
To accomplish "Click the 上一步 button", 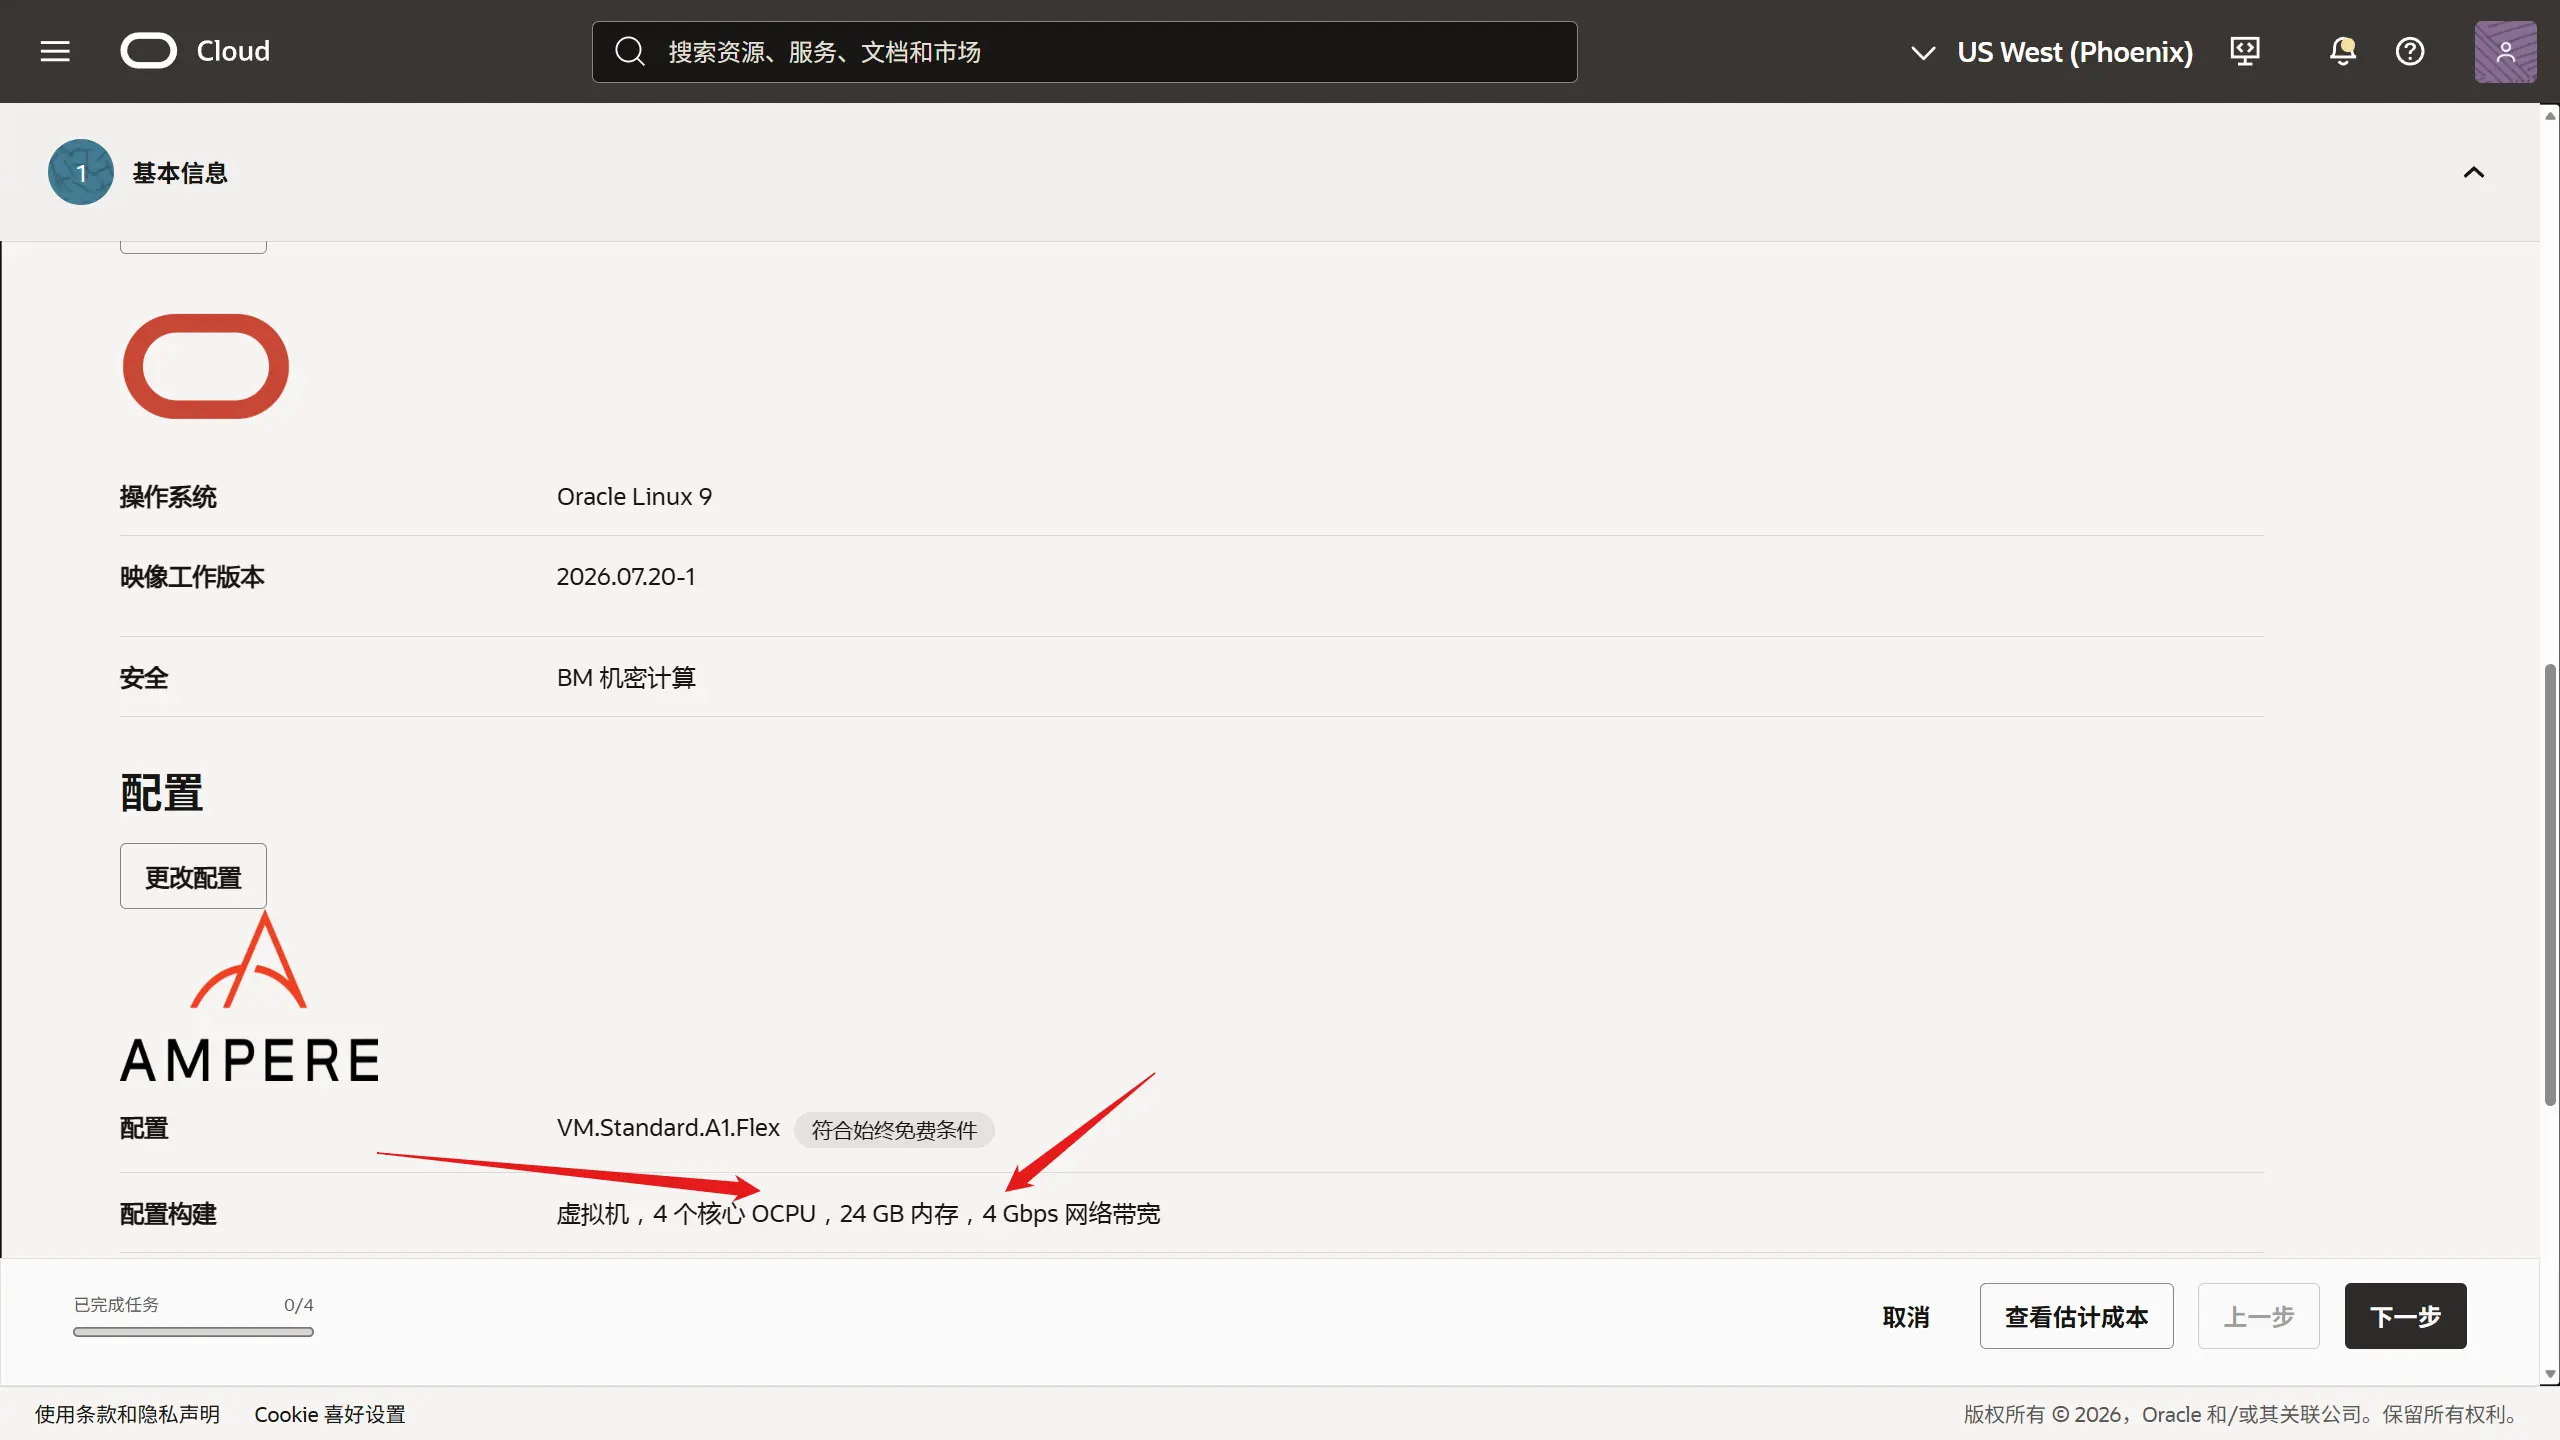I will click(2258, 1316).
